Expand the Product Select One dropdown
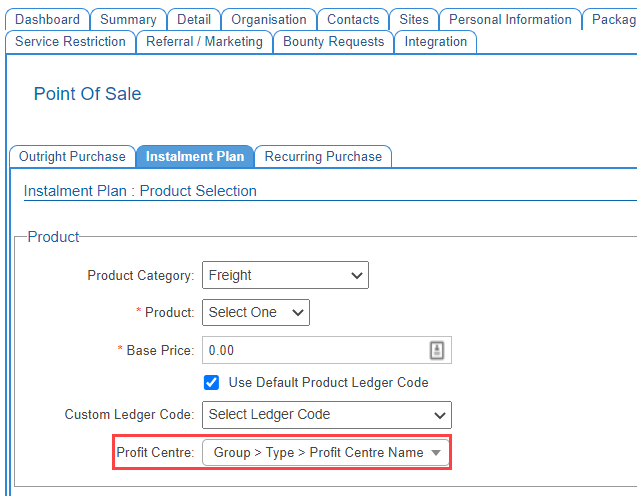This screenshot has width=637, height=496. [255, 312]
